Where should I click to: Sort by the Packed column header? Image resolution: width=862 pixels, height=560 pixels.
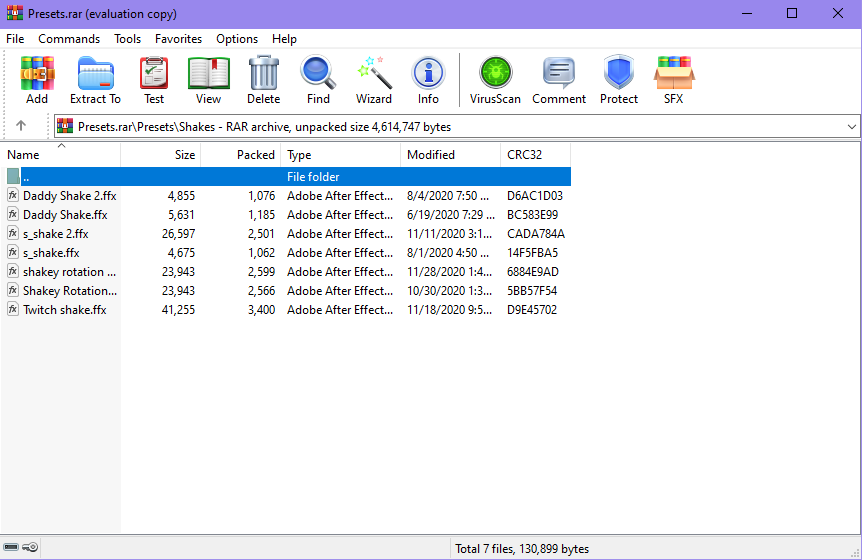point(241,155)
